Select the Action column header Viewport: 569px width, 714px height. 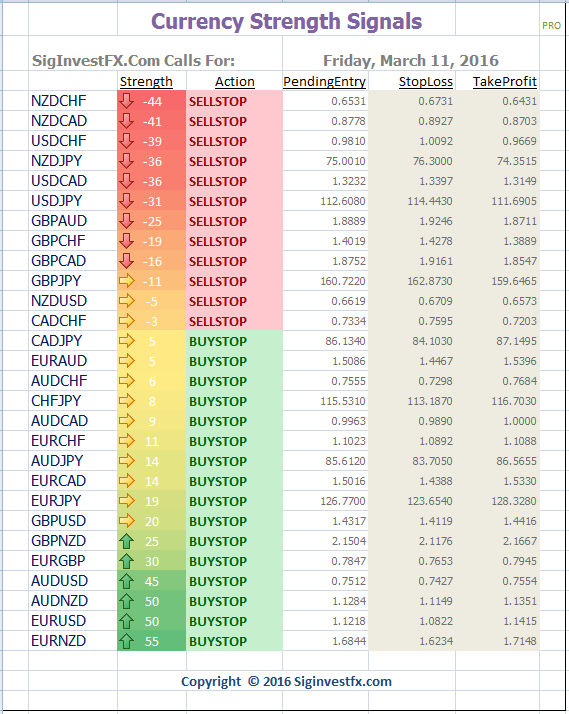click(x=234, y=82)
